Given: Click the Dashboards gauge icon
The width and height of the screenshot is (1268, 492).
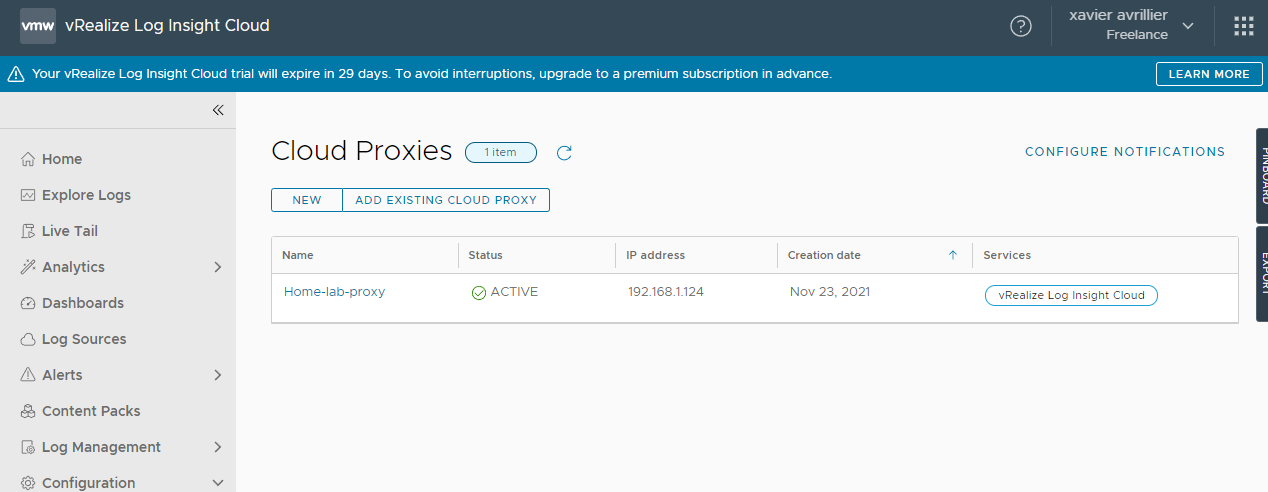Looking at the screenshot, I should [28, 303].
